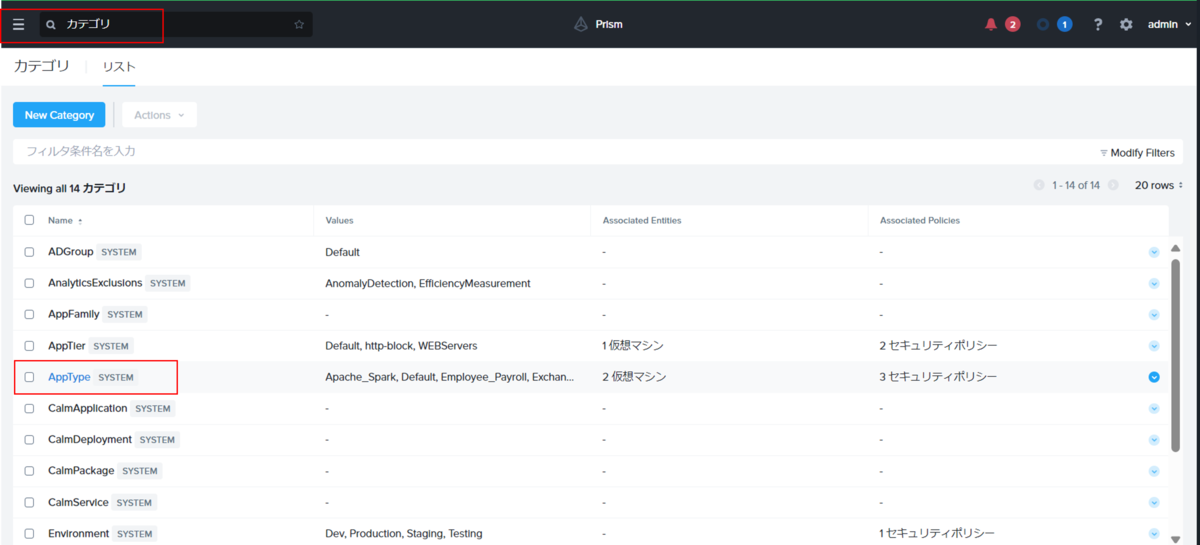Screen dimensions: 1200x545
Task: Expand Environment row chevron
Action: [1154, 533]
